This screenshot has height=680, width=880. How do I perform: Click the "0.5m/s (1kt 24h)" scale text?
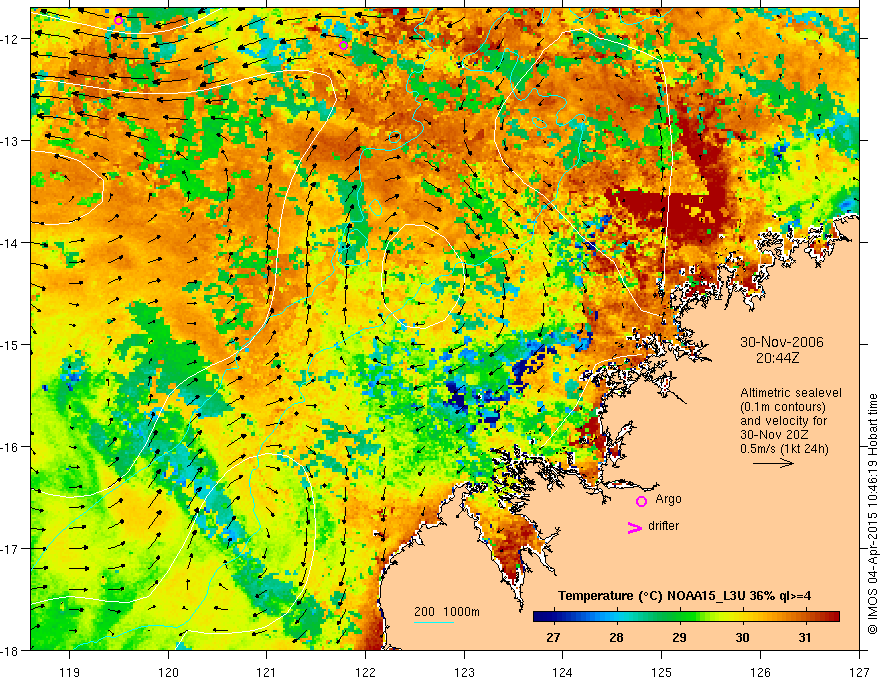pyautogui.click(x=784, y=449)
